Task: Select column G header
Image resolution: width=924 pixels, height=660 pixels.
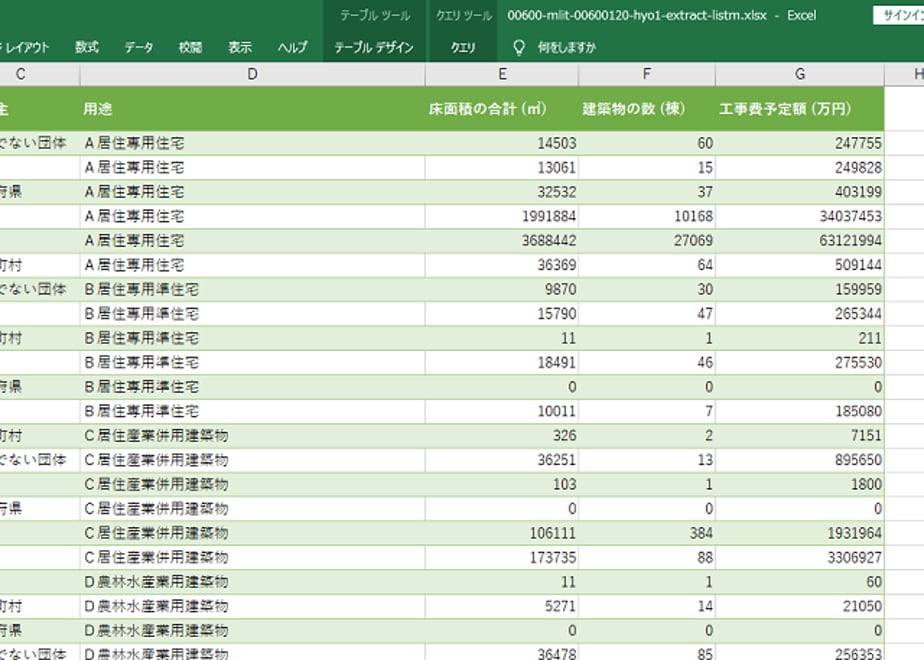Action: 800,74
